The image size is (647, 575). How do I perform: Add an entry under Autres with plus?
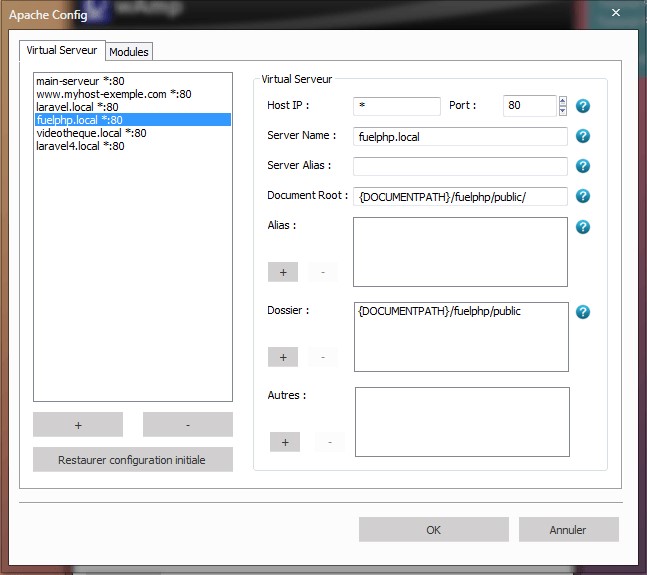click(x=284, y=442)
